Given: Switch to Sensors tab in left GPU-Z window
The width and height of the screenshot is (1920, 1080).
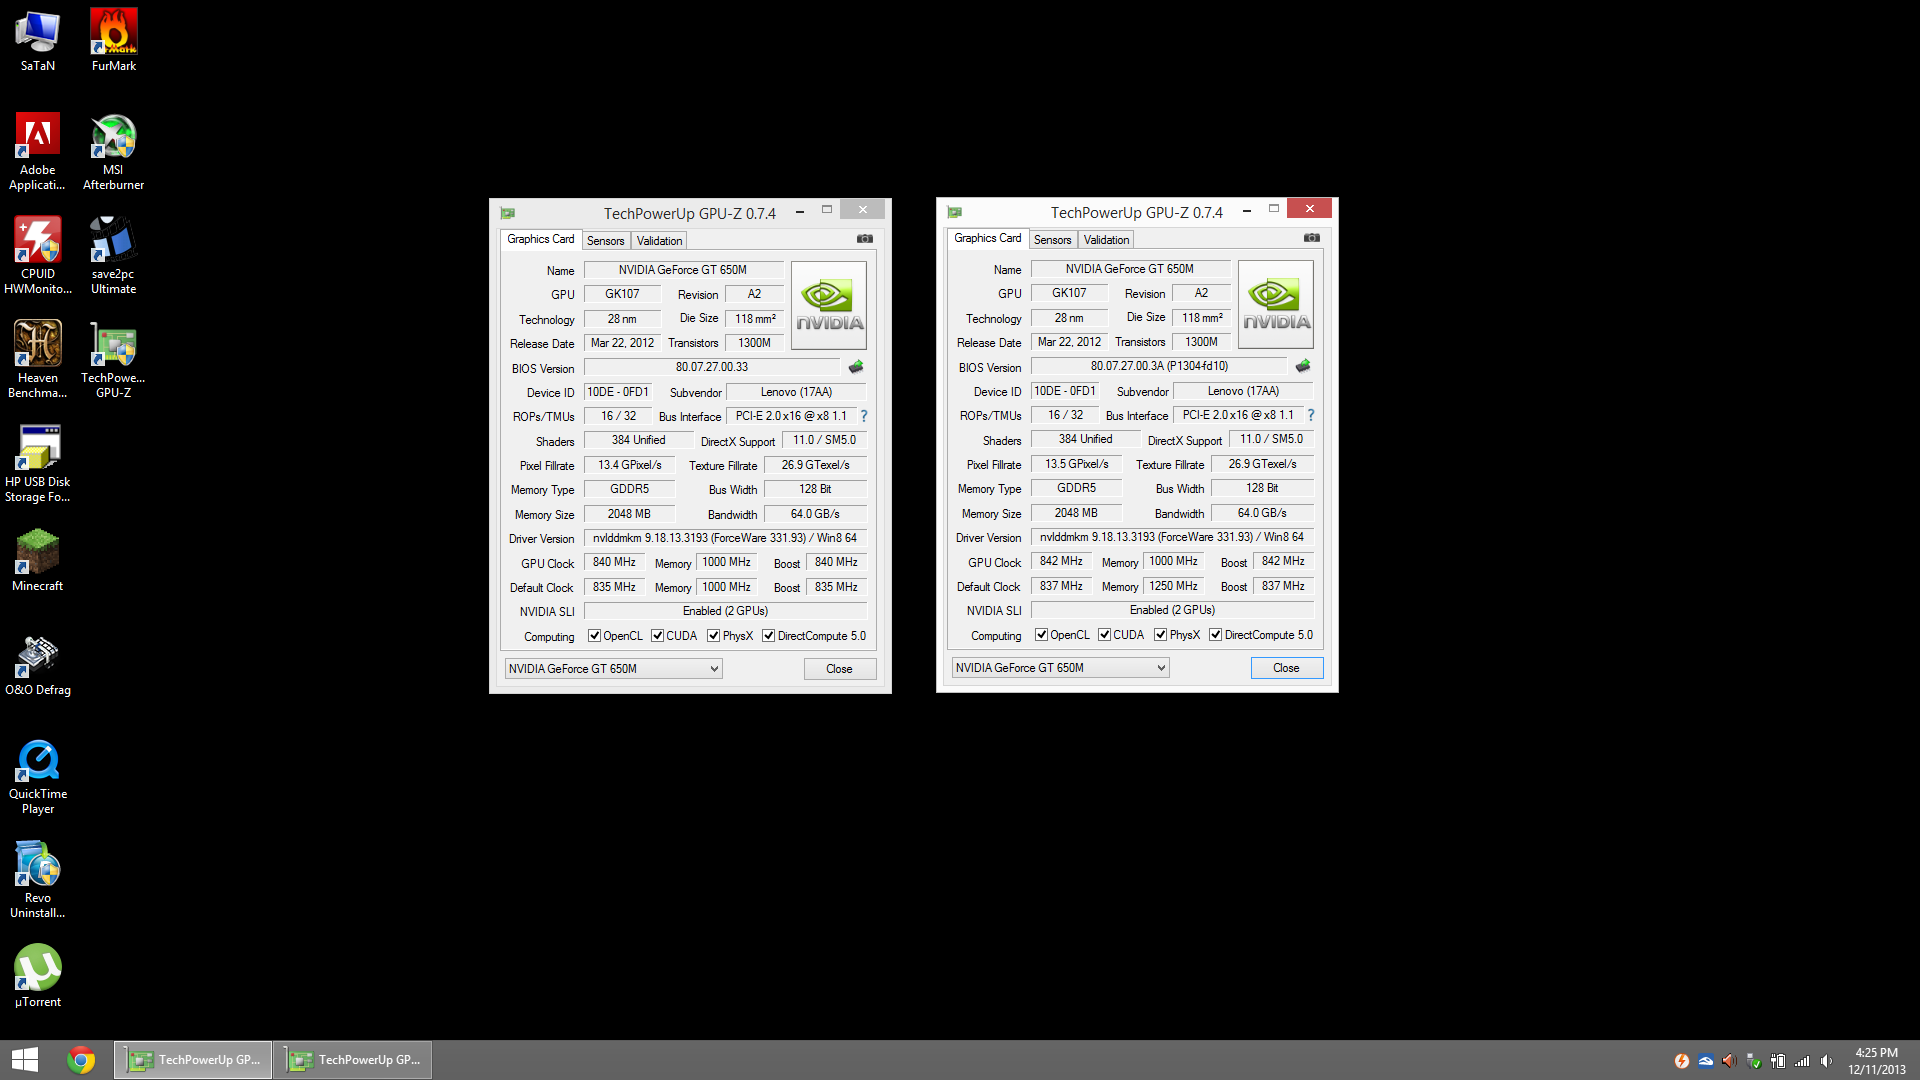Looking at the screenshot, I should (605, 241).
